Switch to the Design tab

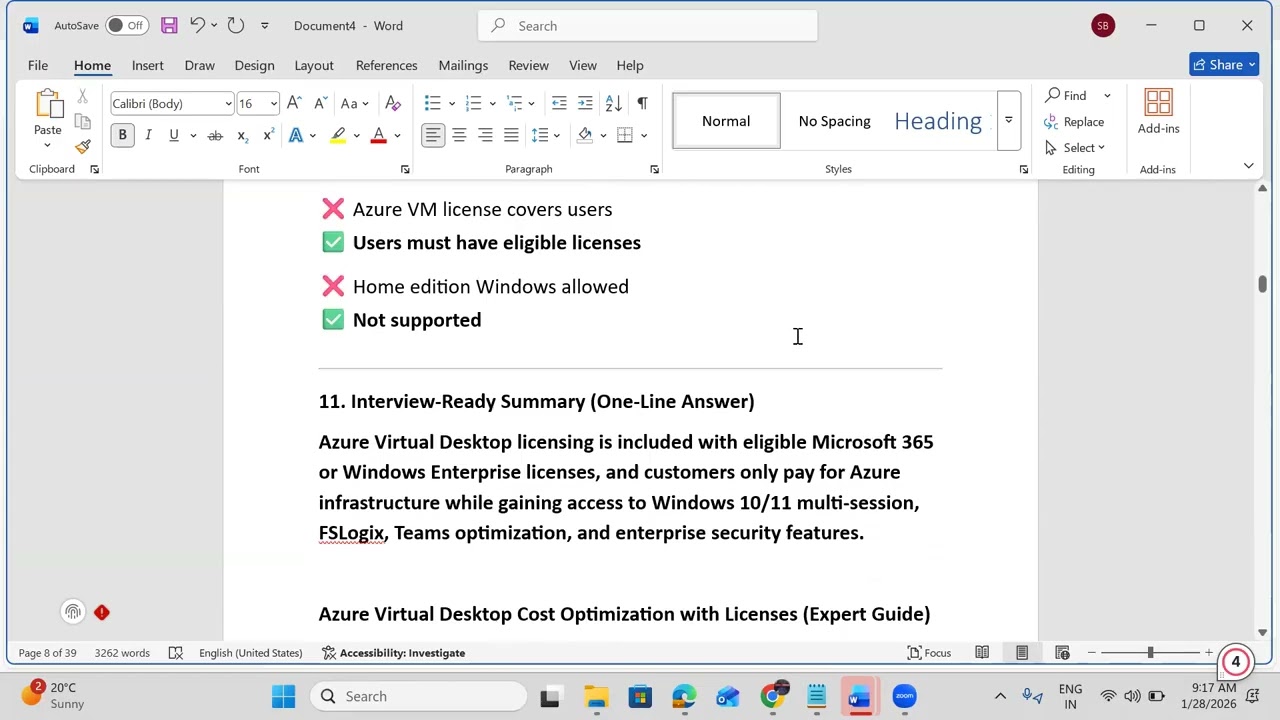254,65
